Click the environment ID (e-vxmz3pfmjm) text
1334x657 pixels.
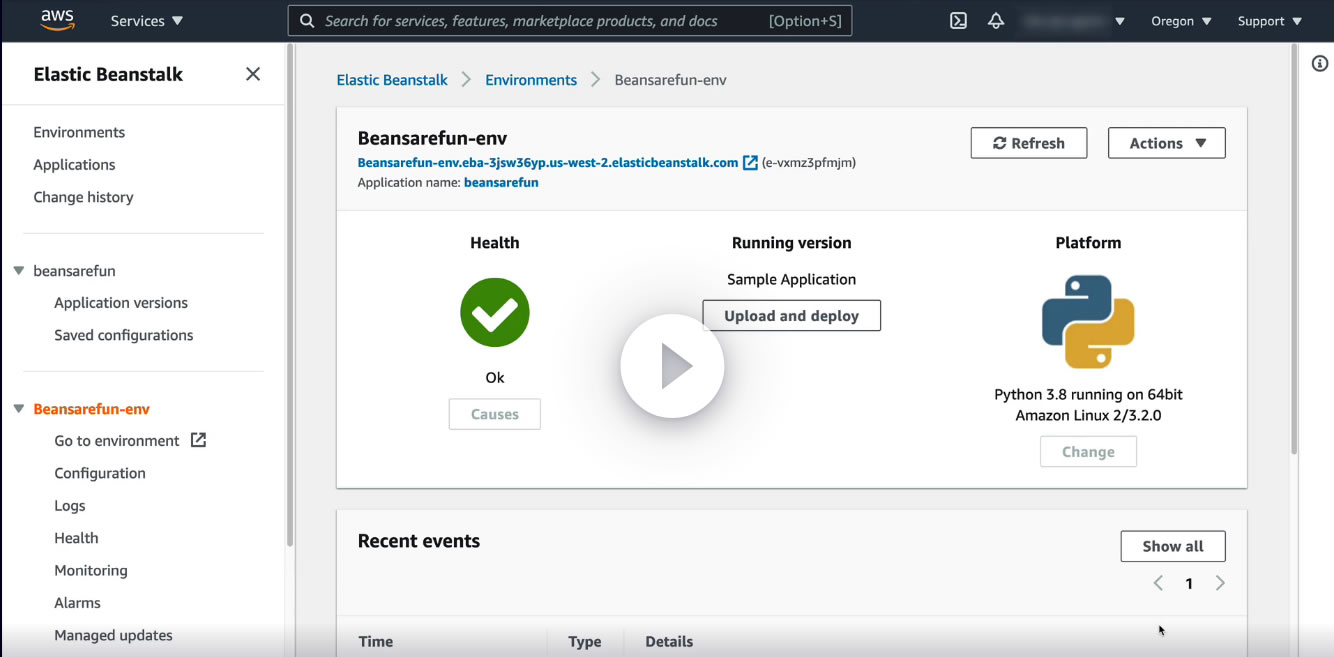[x=809, y=162]
